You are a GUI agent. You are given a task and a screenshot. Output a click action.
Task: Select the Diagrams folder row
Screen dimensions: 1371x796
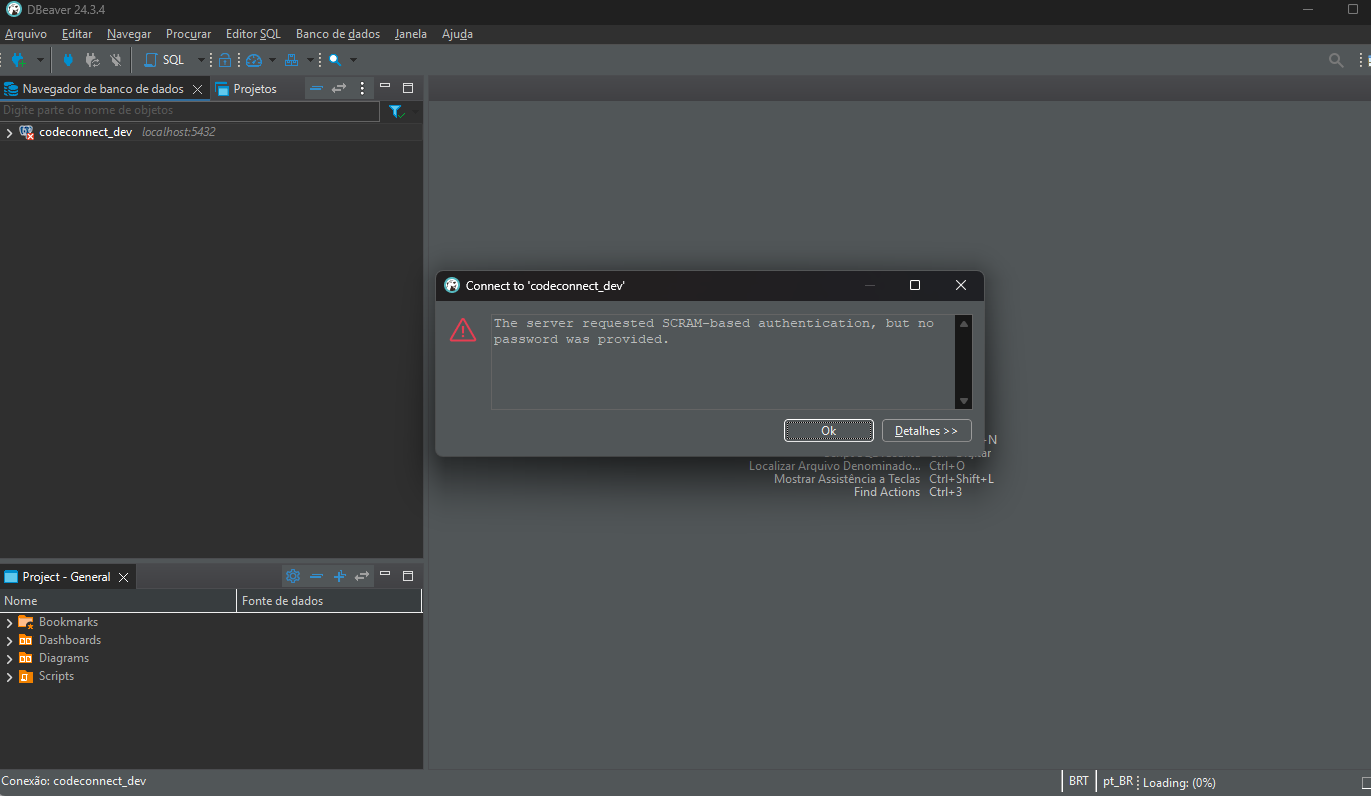[x=211, y=658]
